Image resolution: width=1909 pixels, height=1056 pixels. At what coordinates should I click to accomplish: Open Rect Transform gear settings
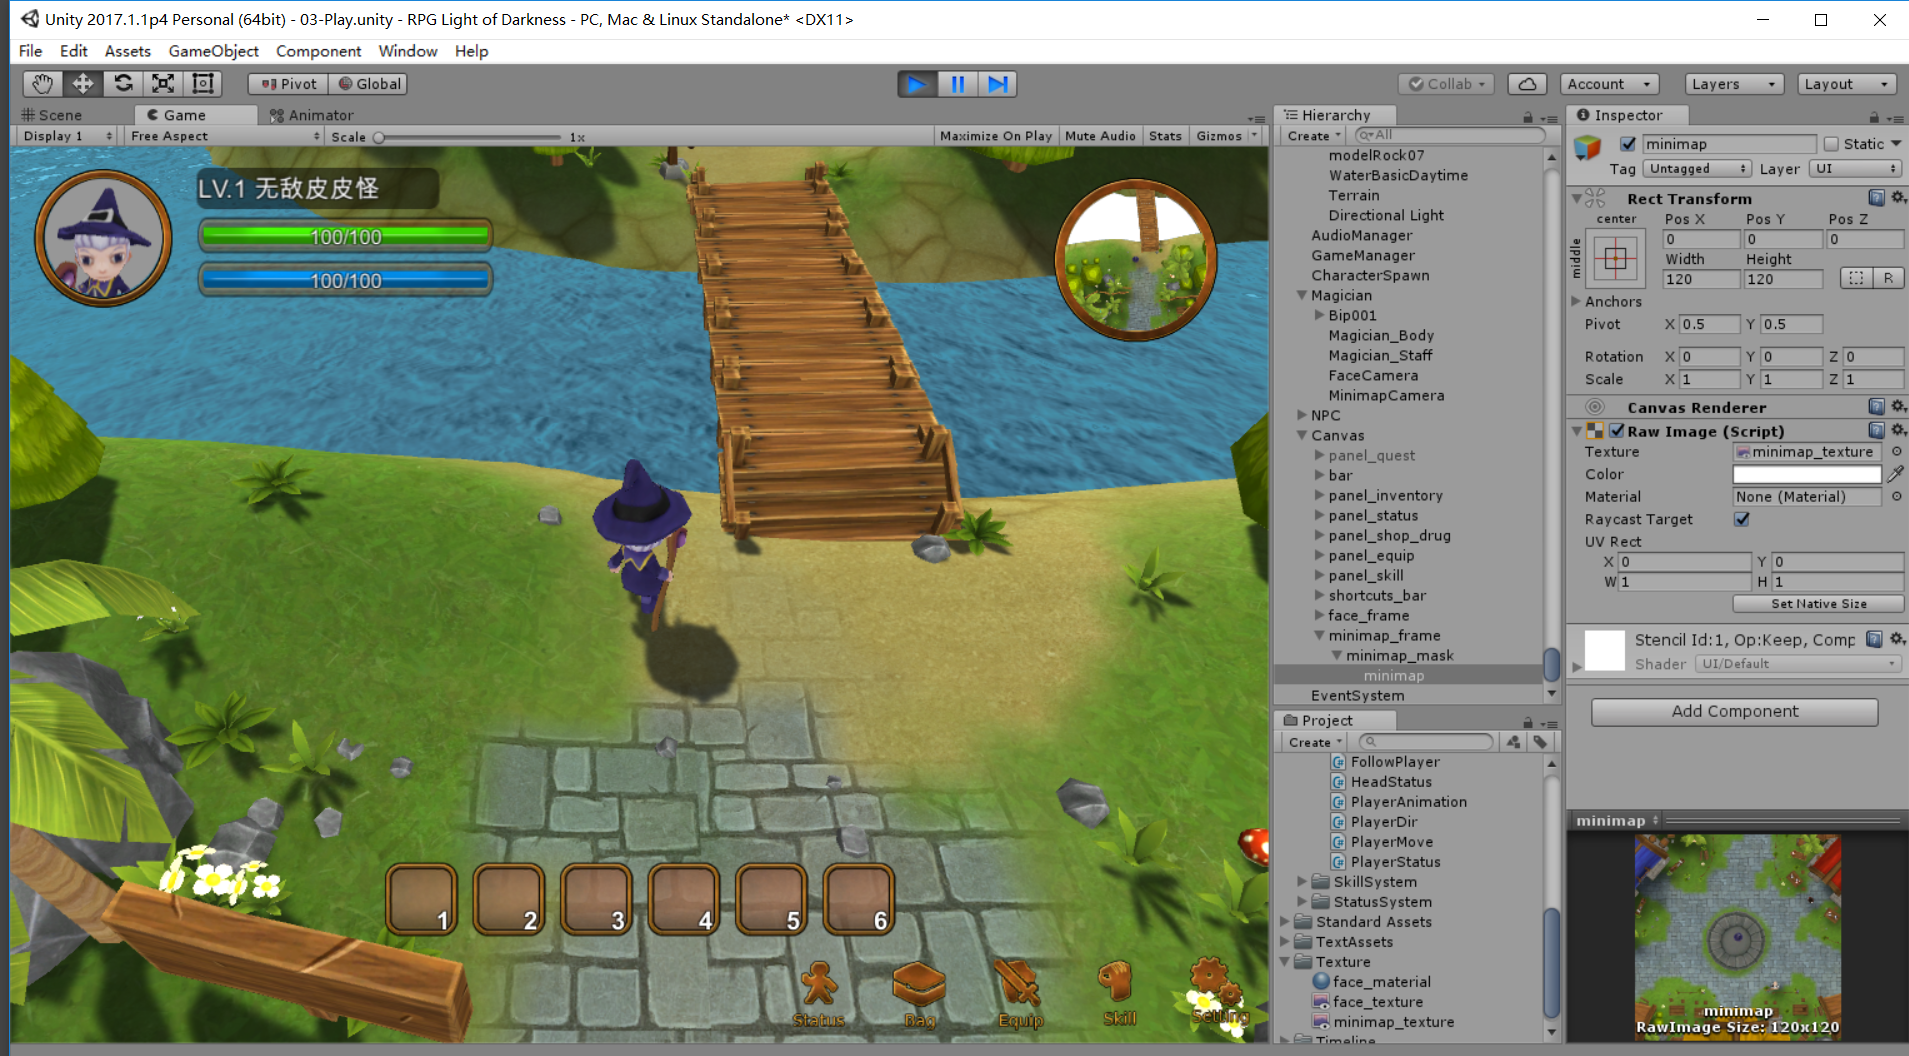coord(1897,198)
